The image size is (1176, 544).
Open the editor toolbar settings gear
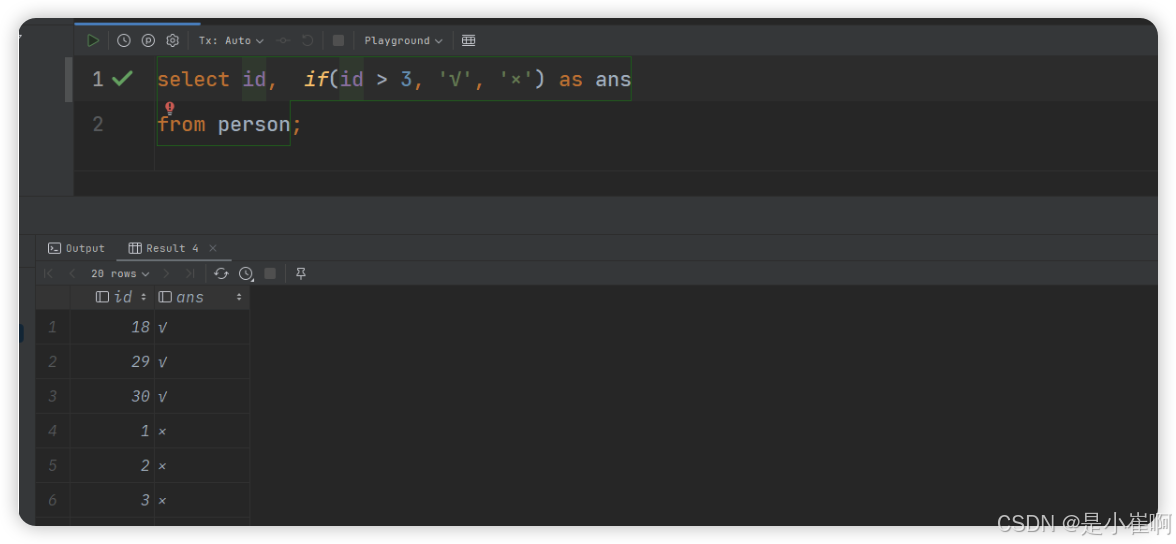pyautogui.click(x=172, y=41)
